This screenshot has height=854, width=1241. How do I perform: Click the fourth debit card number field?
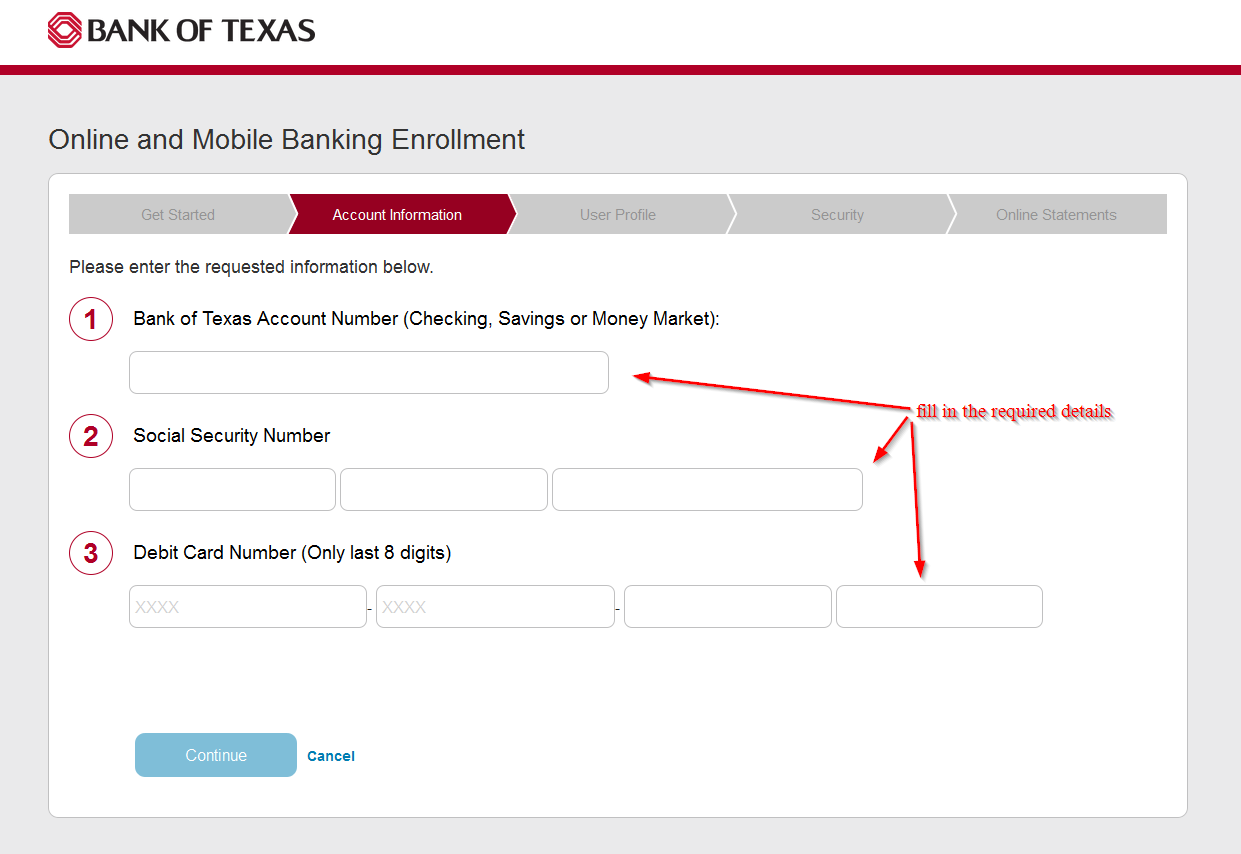[939, 606]
